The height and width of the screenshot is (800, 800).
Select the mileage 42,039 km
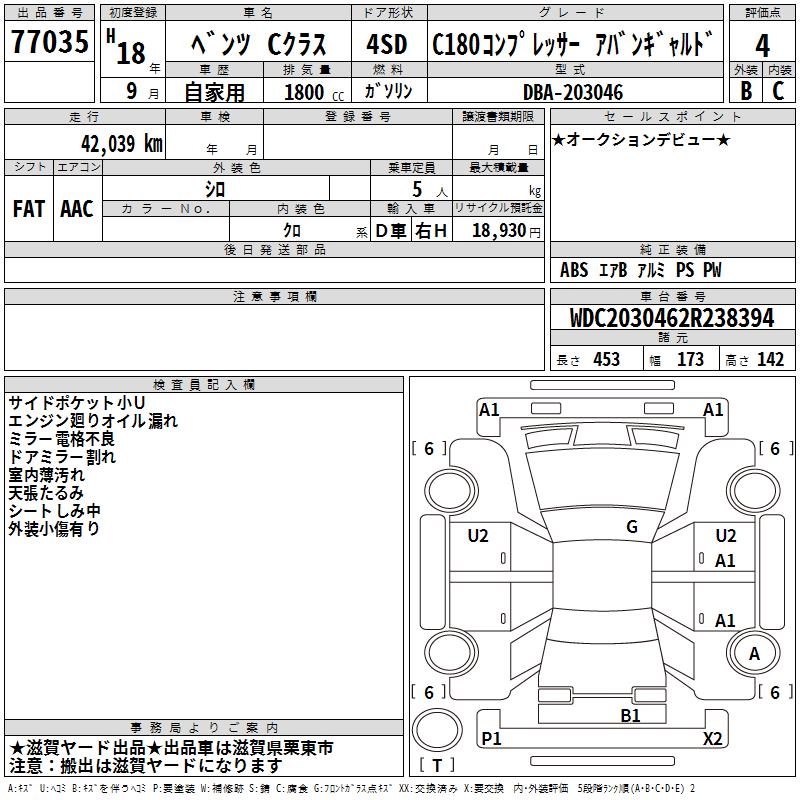point(121,144)
